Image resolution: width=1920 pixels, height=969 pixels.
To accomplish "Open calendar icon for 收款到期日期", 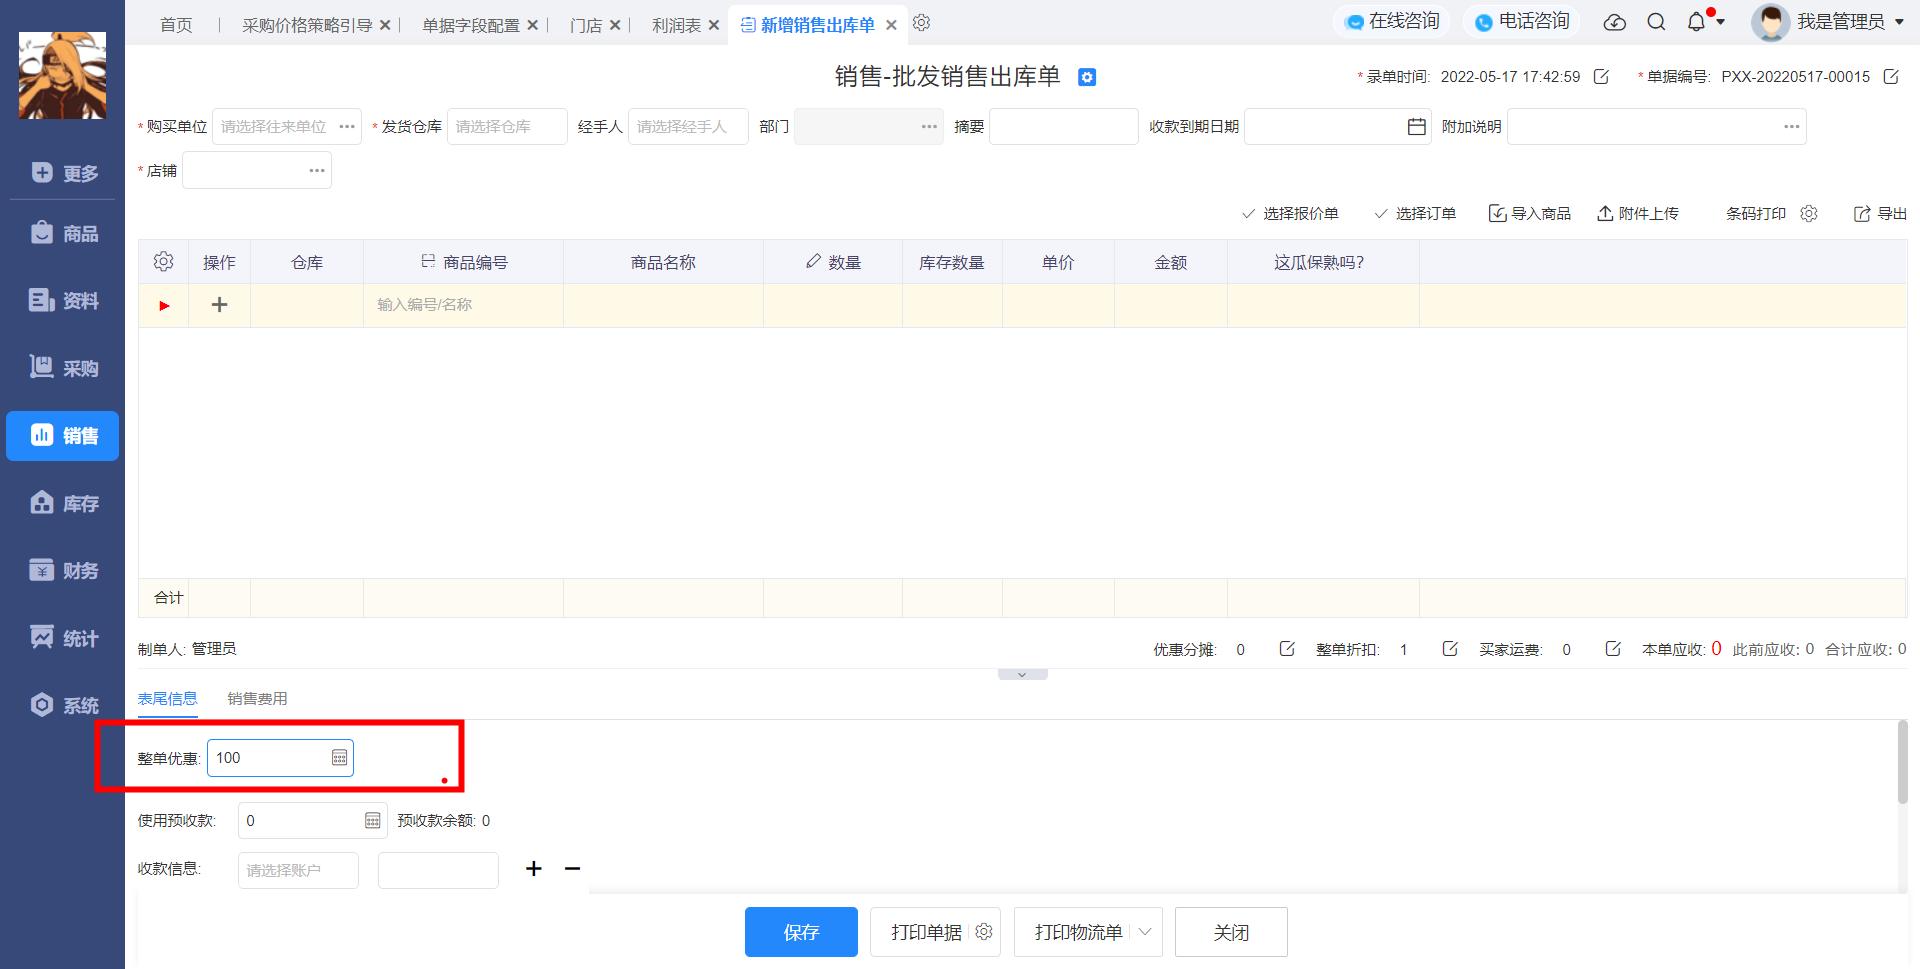I will click(x=1416, y=127).
